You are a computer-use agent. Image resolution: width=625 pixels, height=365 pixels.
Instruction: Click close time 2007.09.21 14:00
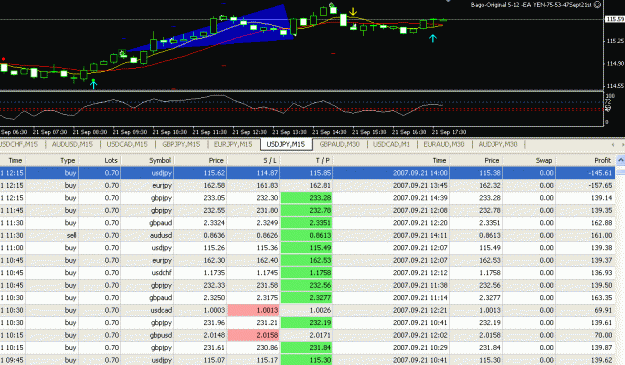[x=420, y=173]
